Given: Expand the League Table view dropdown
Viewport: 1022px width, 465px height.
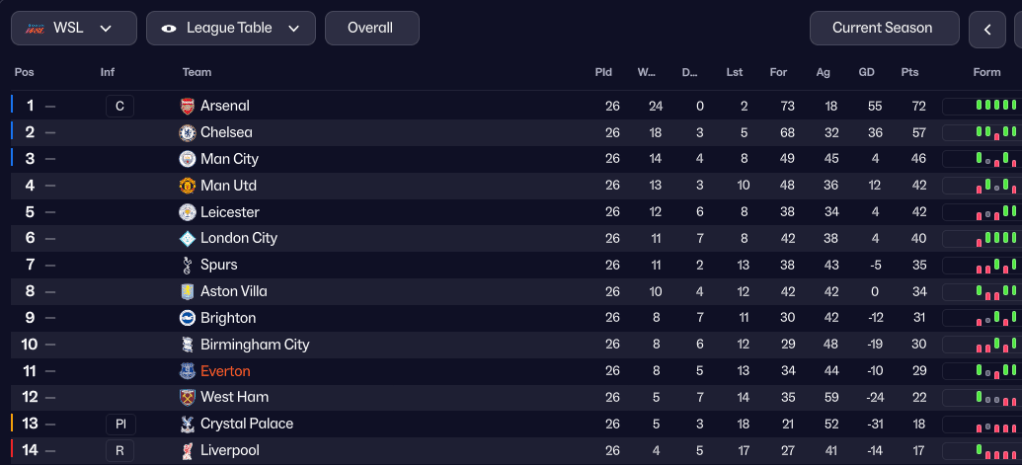Looking at the screenshot, I should (231, 28).
